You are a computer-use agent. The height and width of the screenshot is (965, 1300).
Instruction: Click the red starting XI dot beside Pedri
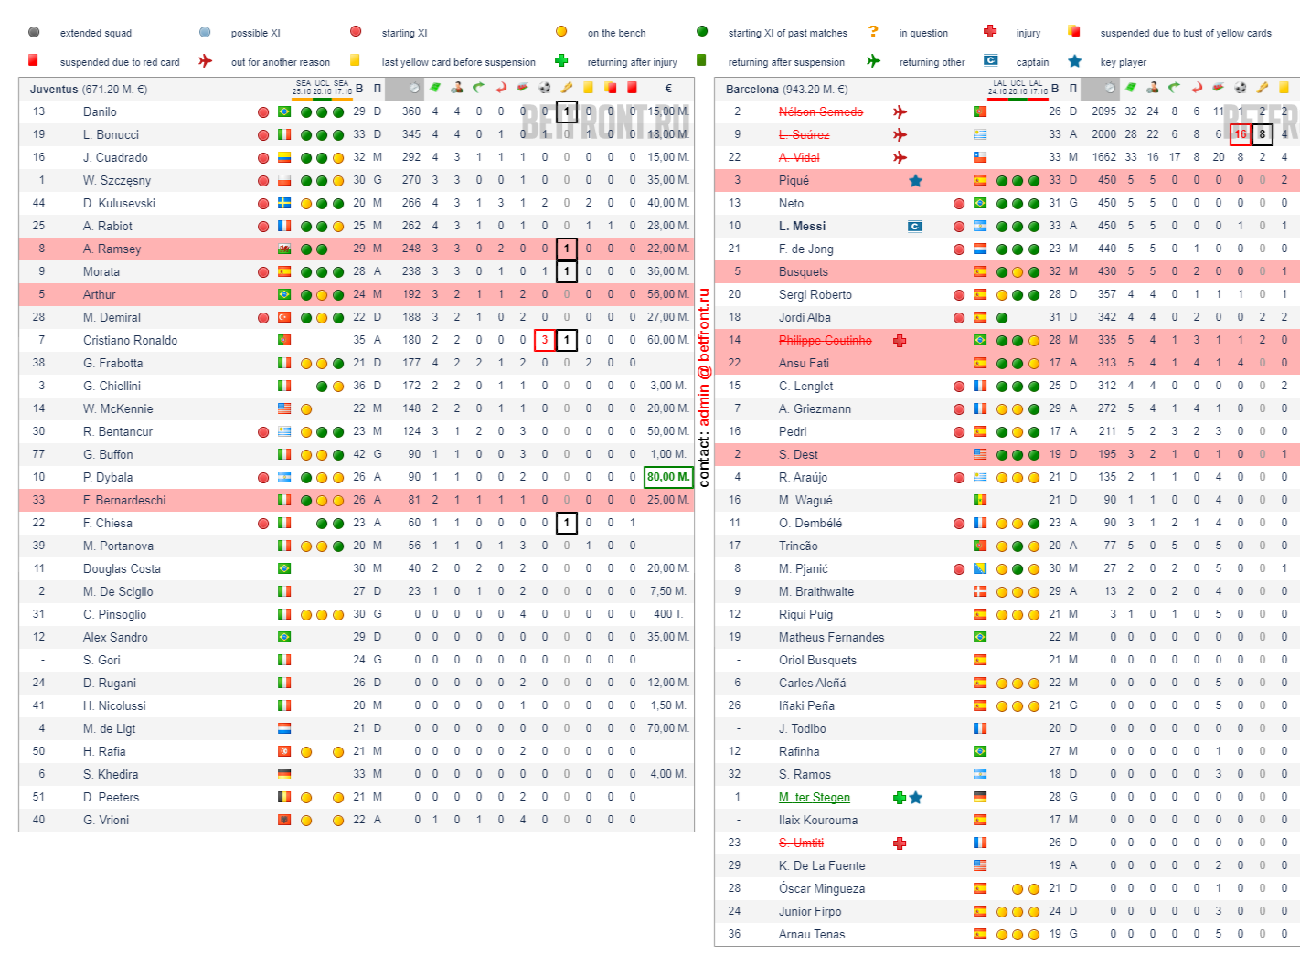pyautogui.click(x=959, y=432)
